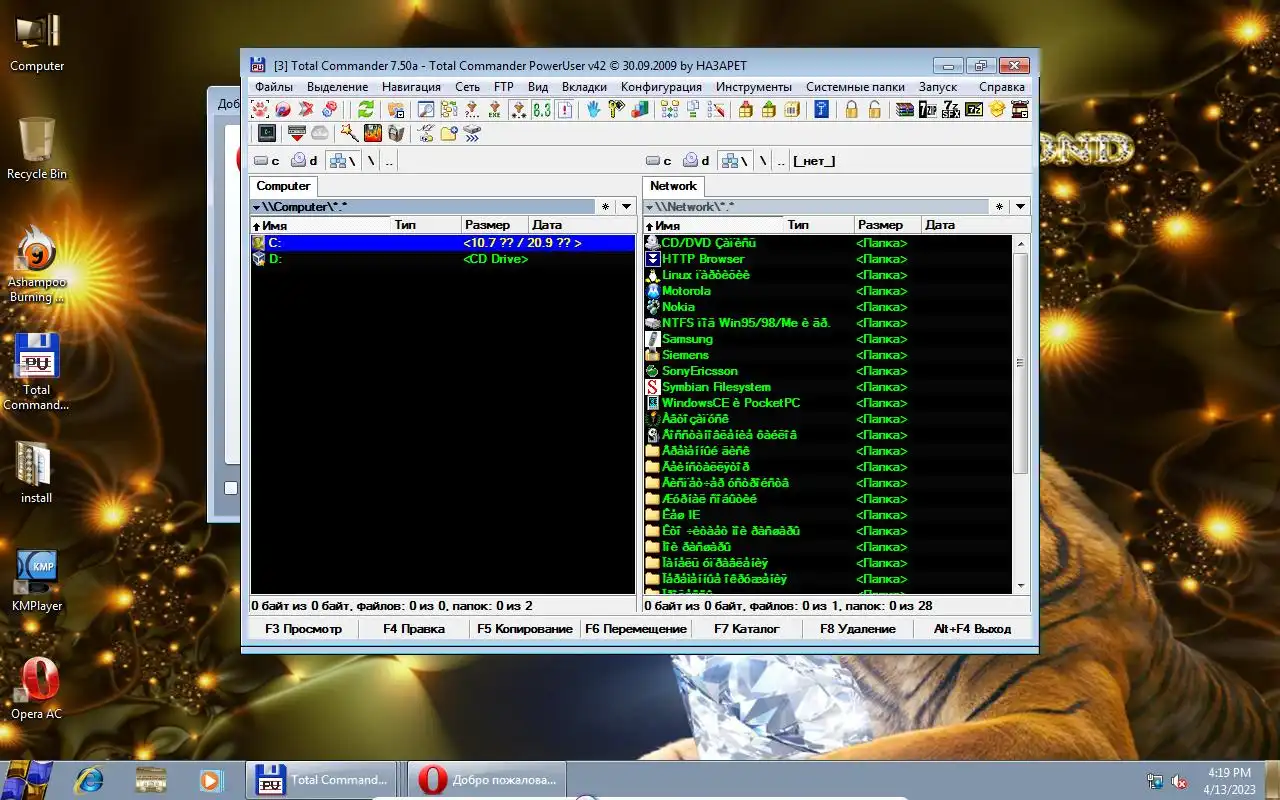1280x800 pixels.
Task: Click the drive with blue arrows icon
Action: coord(472,132)
